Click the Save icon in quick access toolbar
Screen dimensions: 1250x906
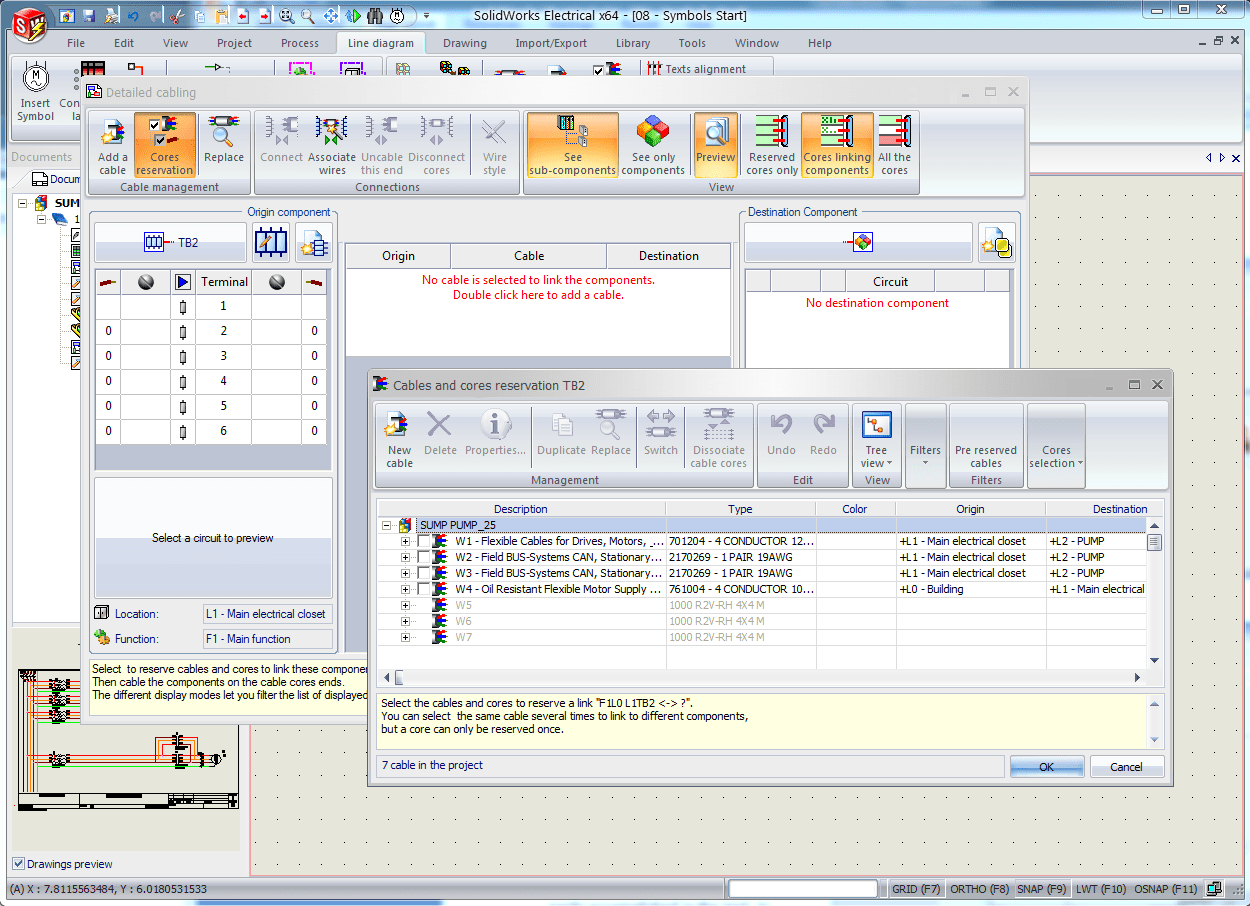(x=89, y=16)
